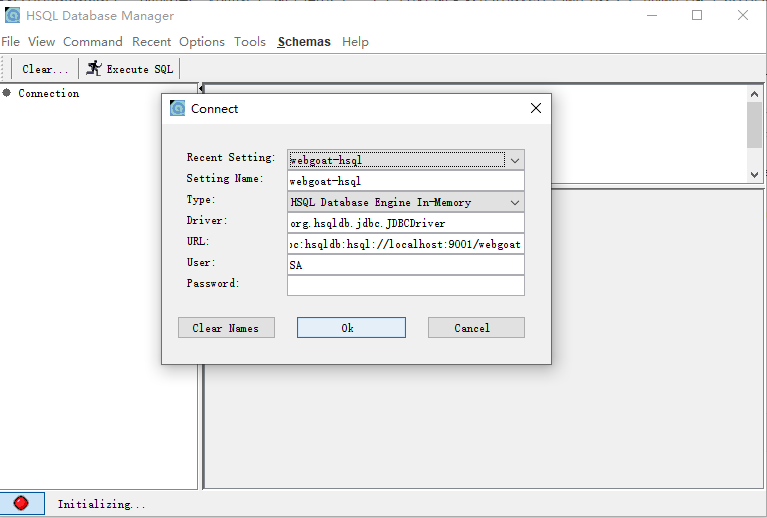Open the Type dropdown arrow
The height and width of the screenshot is (518, 767).
tap(515, 202)
